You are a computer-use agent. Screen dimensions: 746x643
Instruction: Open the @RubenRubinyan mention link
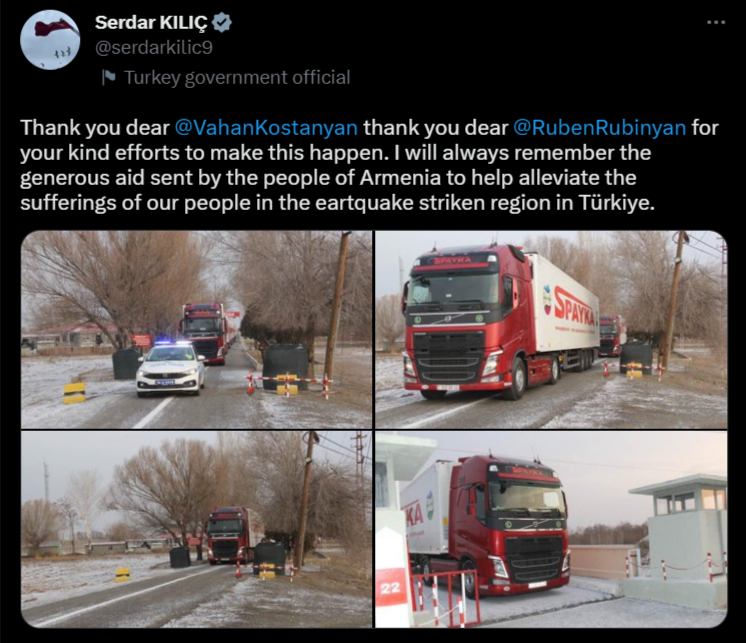(599, 127)
